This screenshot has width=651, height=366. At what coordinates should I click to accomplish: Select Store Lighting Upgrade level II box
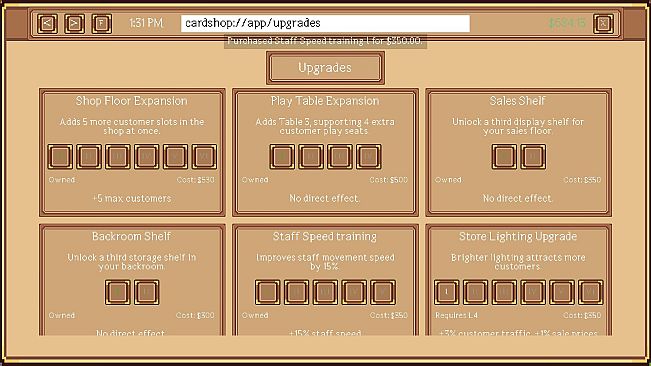(x=475, y=292)
